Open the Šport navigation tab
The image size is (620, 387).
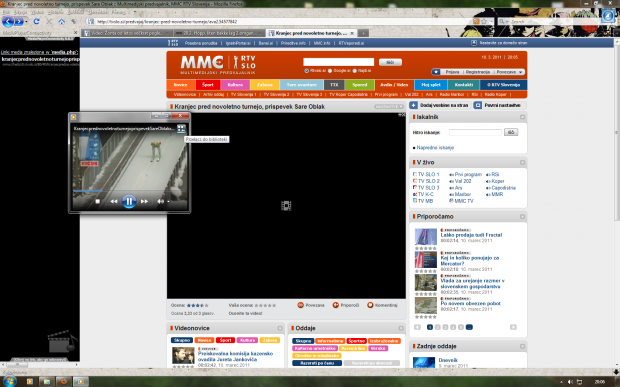208,85
